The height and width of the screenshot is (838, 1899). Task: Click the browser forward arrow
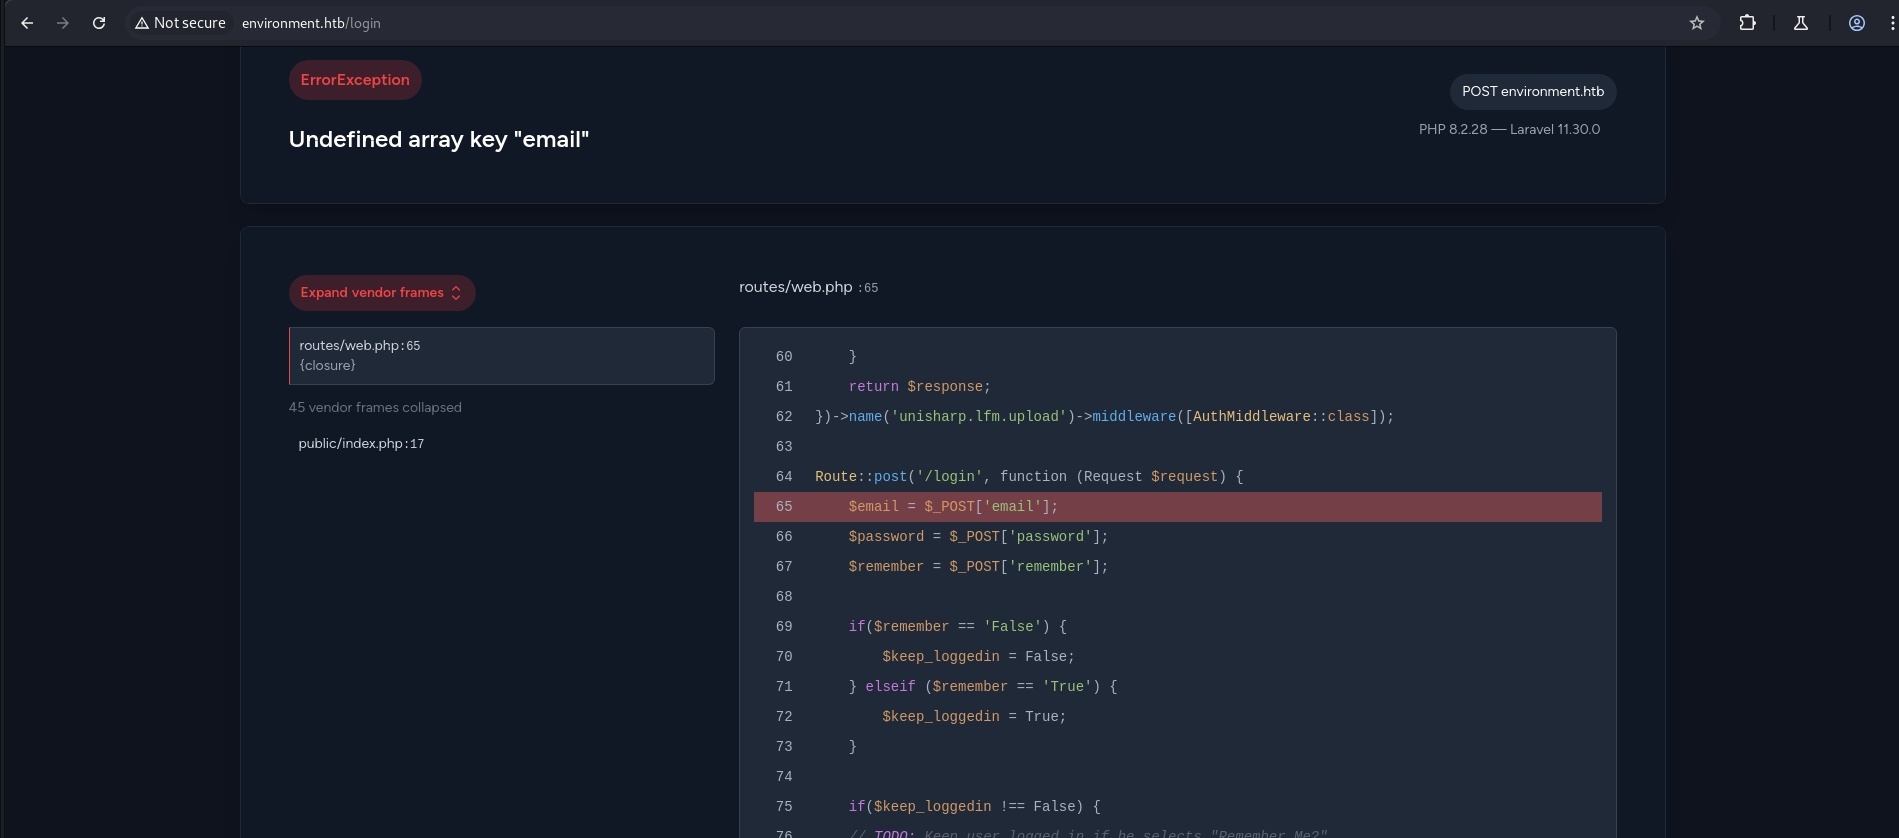pos(63,23)
